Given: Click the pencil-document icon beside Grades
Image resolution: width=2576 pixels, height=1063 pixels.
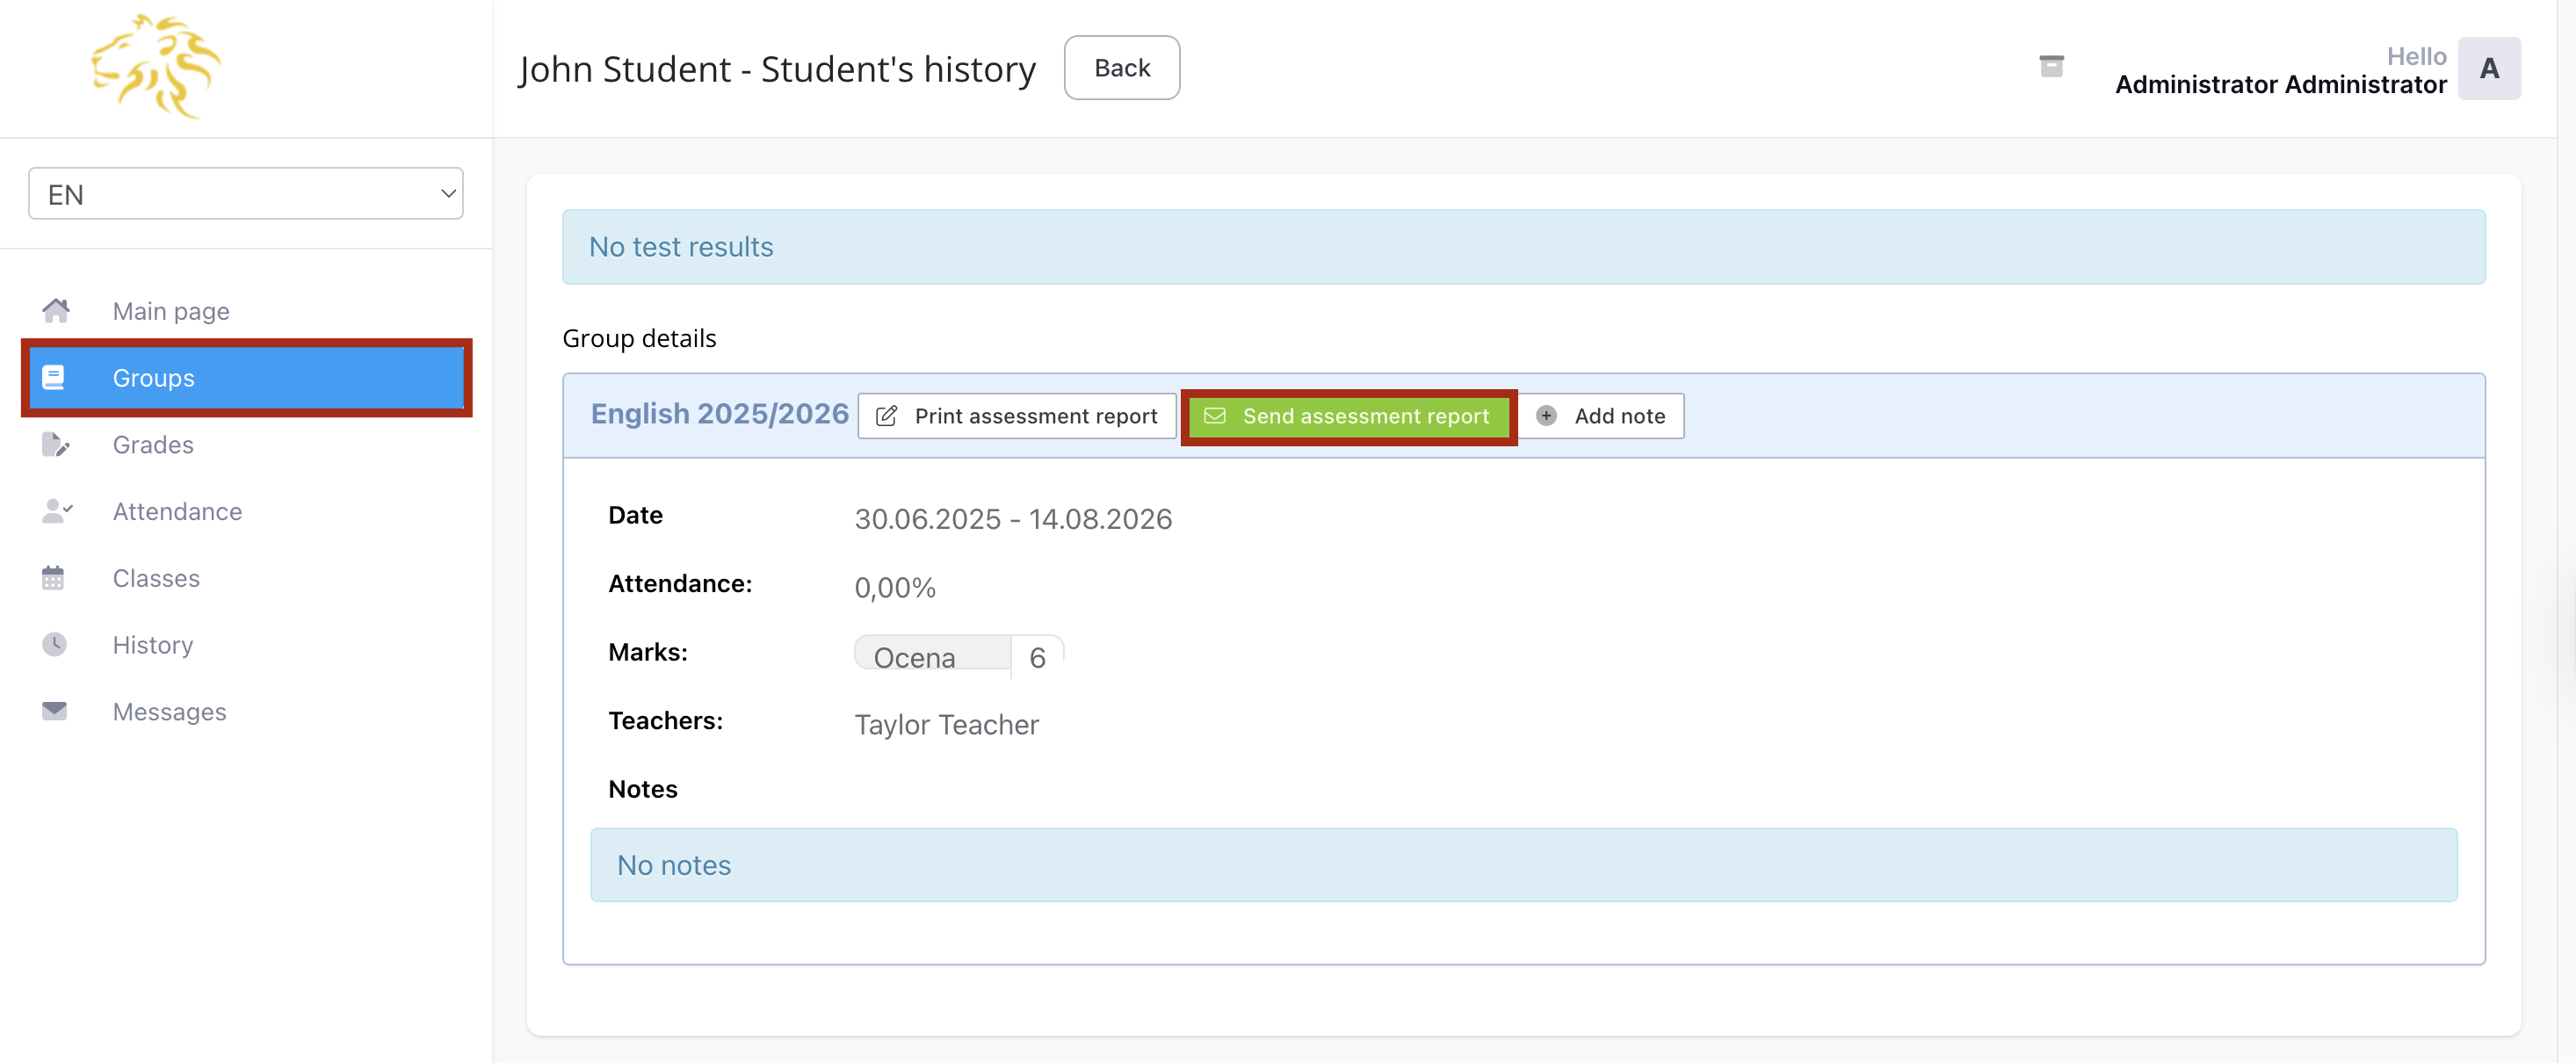Looking at the screenshot, I should tap(55, 445).
